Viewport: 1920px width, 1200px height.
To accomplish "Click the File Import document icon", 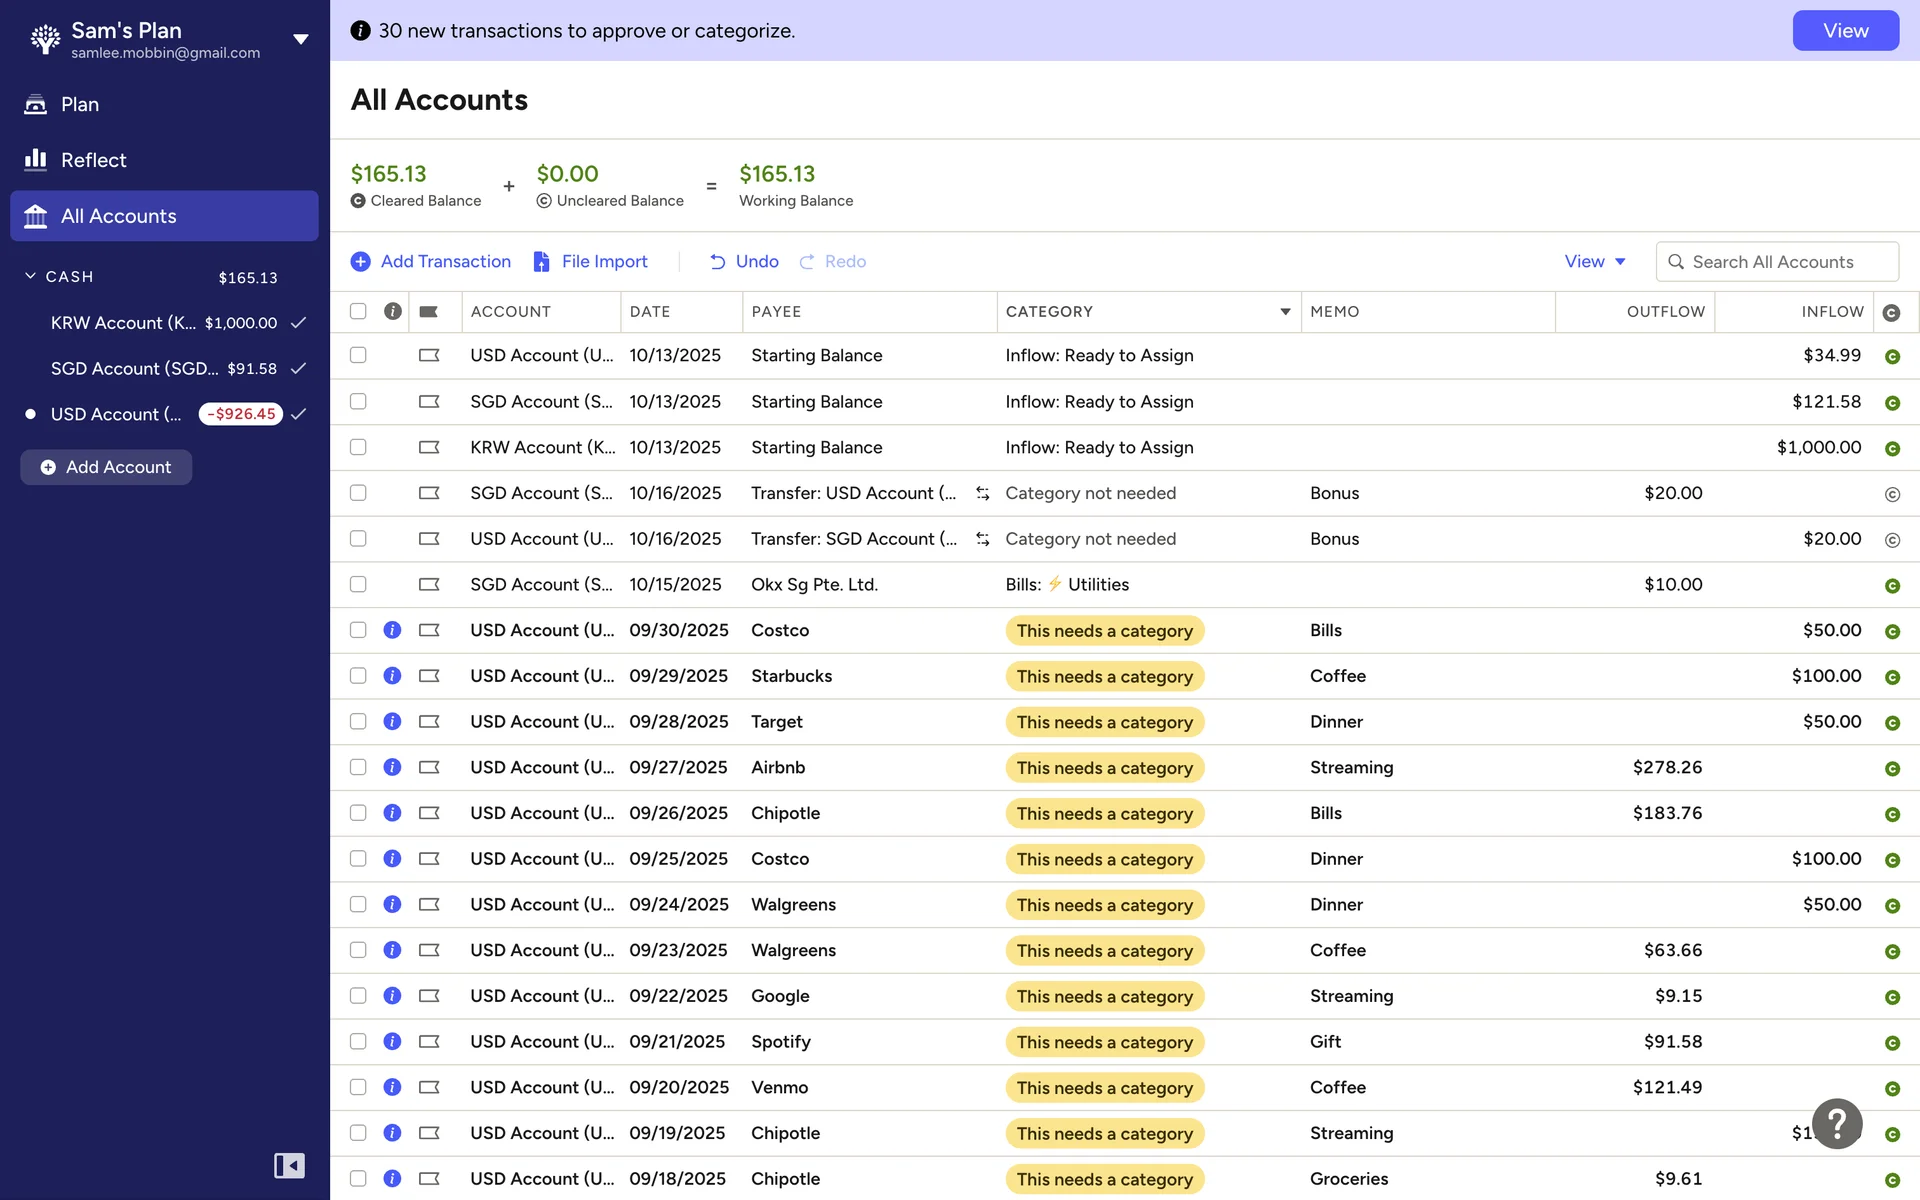I will pyautogui.click(x=541, y=262).
